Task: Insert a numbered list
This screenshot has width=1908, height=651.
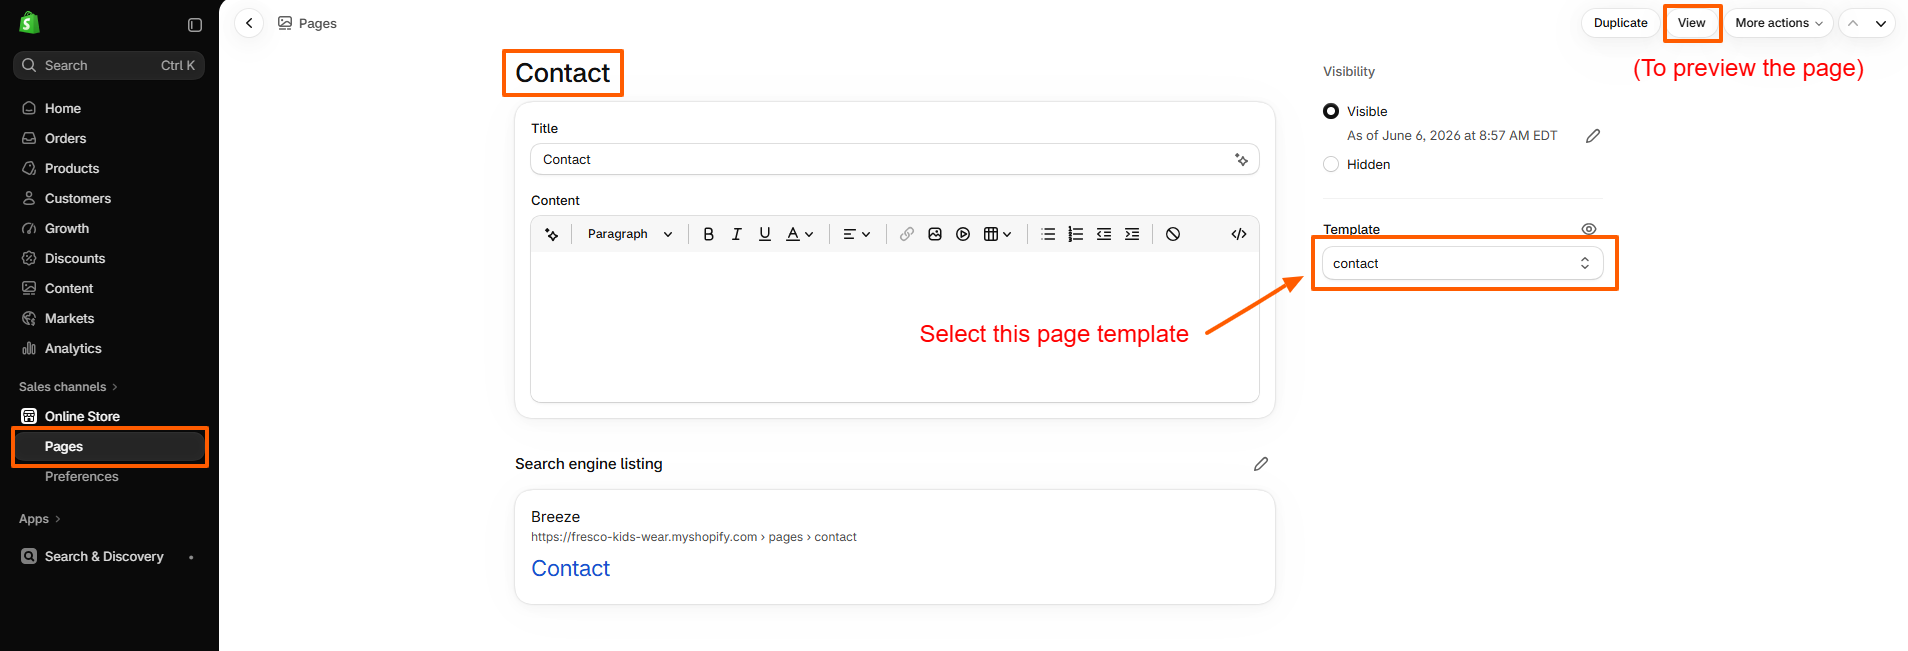Action: pyautogui.click(x=1076, y=234)
